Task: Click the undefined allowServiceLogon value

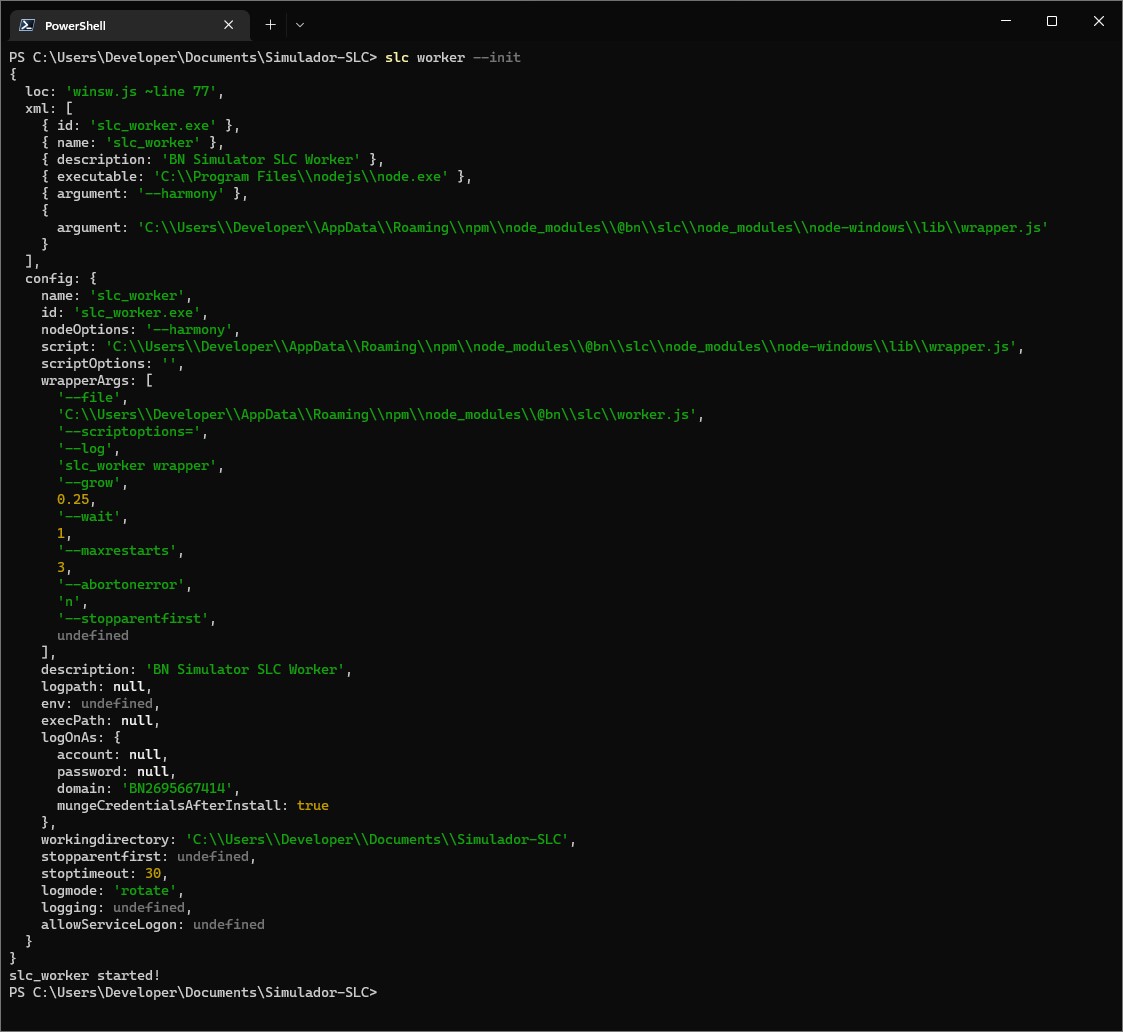Action: [228, 924]
